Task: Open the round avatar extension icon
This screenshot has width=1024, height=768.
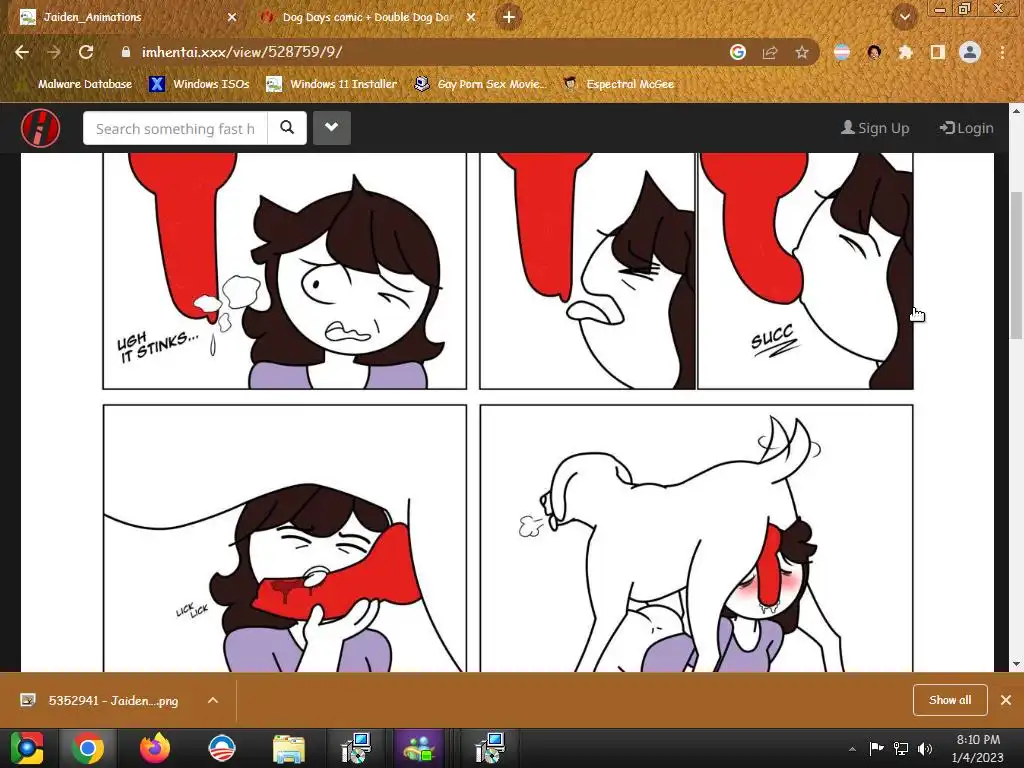Action: pyautogui.click(x=874, y=52)
